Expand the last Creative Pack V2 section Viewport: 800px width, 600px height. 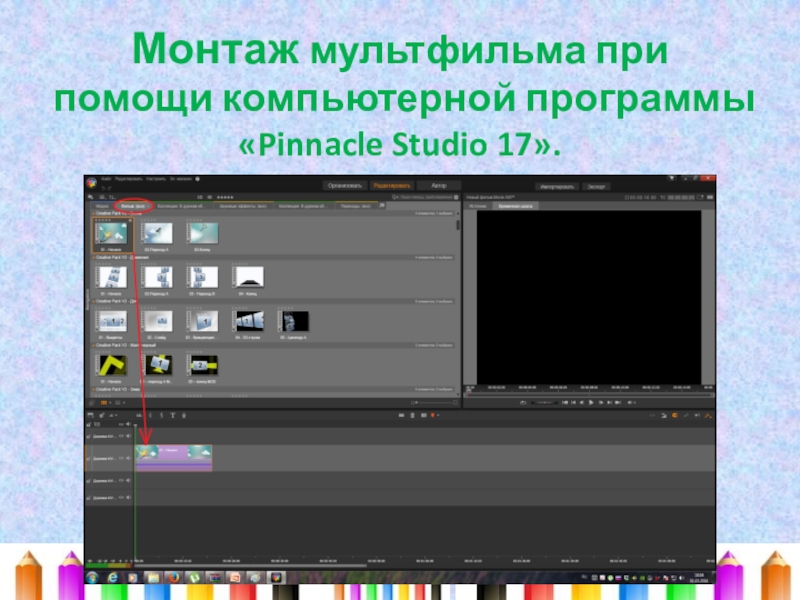tap(93, 389)
